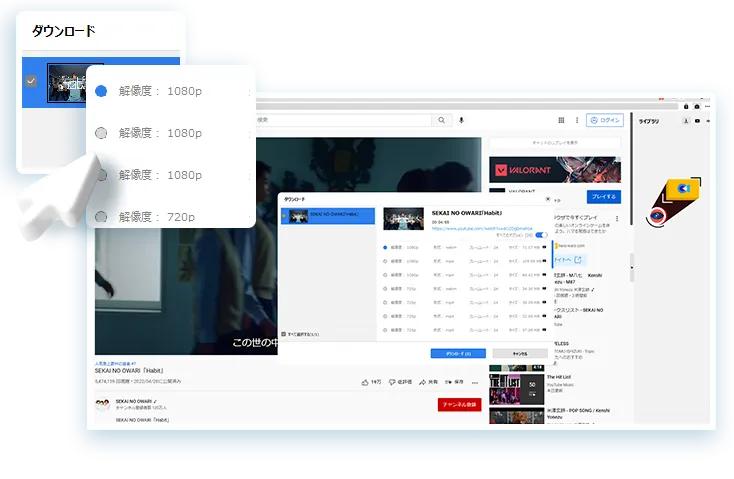Open the Valorant ad's three-dot menu
Image resolution: width=734 pixels, height=479 pixels.
pos(617,219)
